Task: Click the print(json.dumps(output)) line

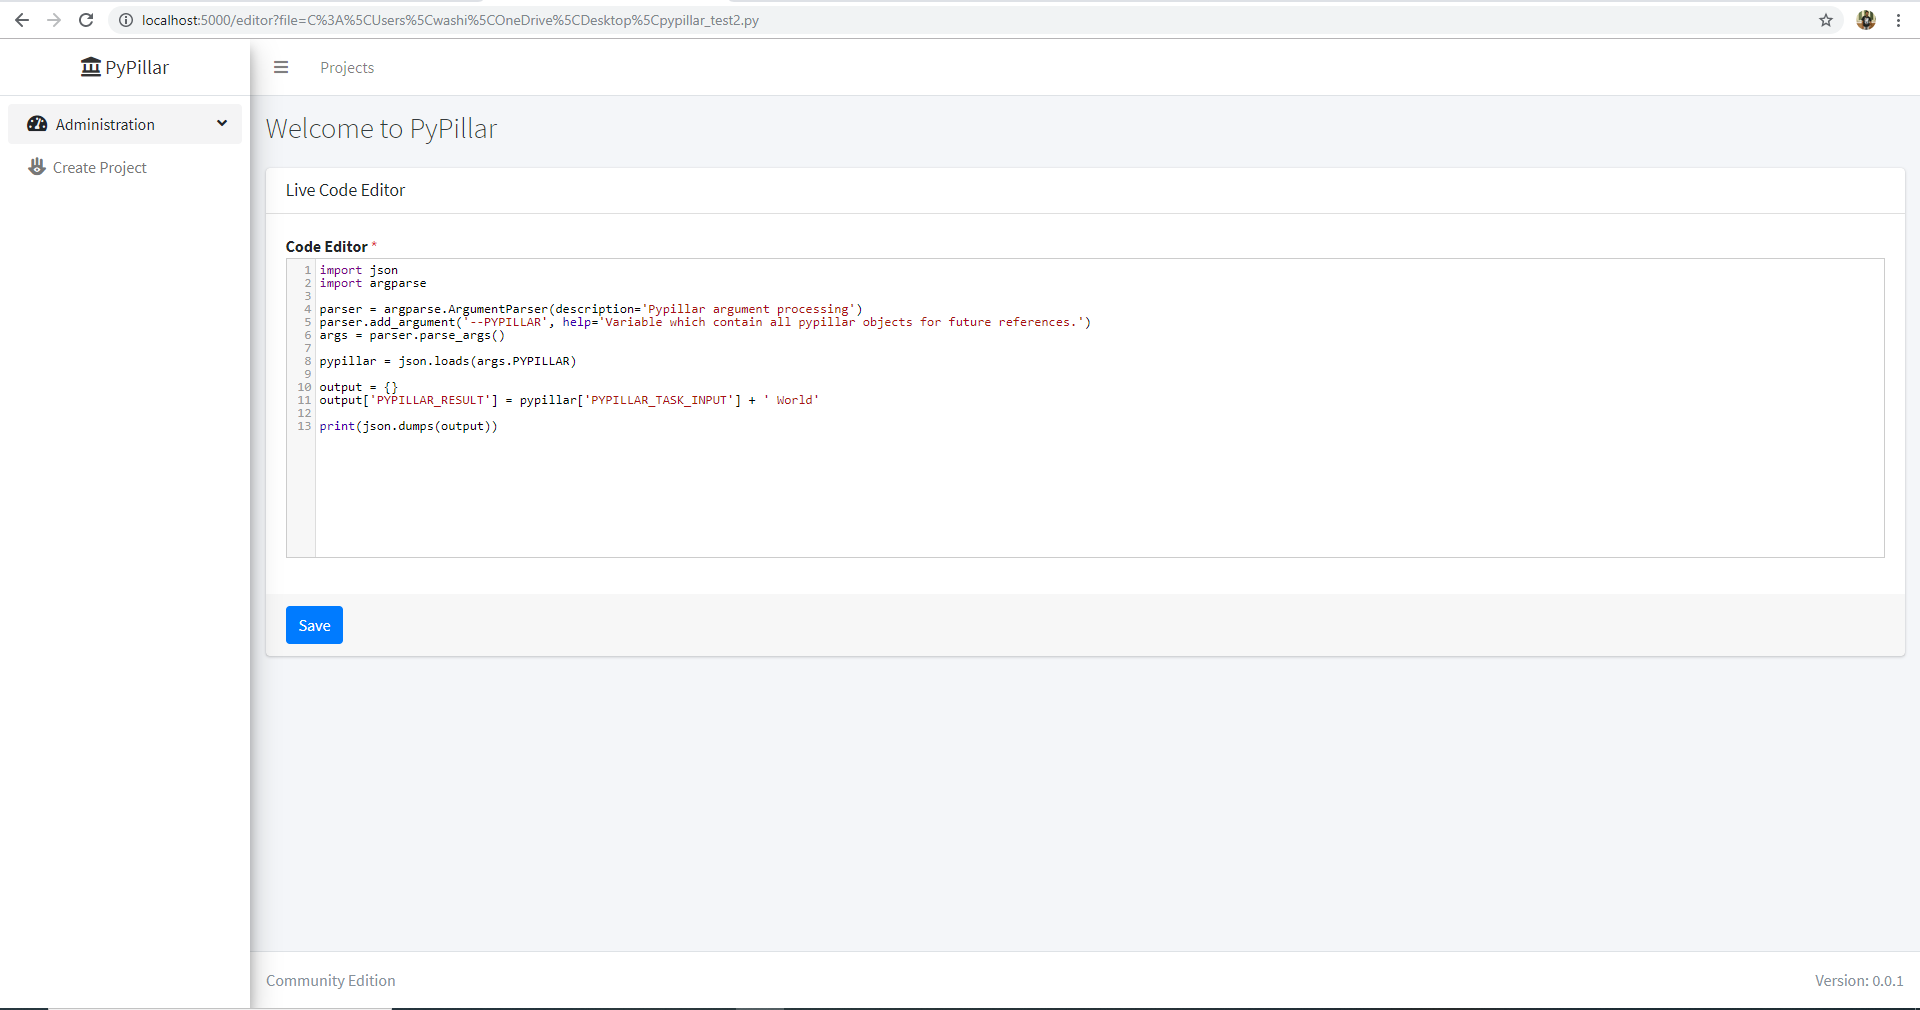Action: (x=408, y=426)
